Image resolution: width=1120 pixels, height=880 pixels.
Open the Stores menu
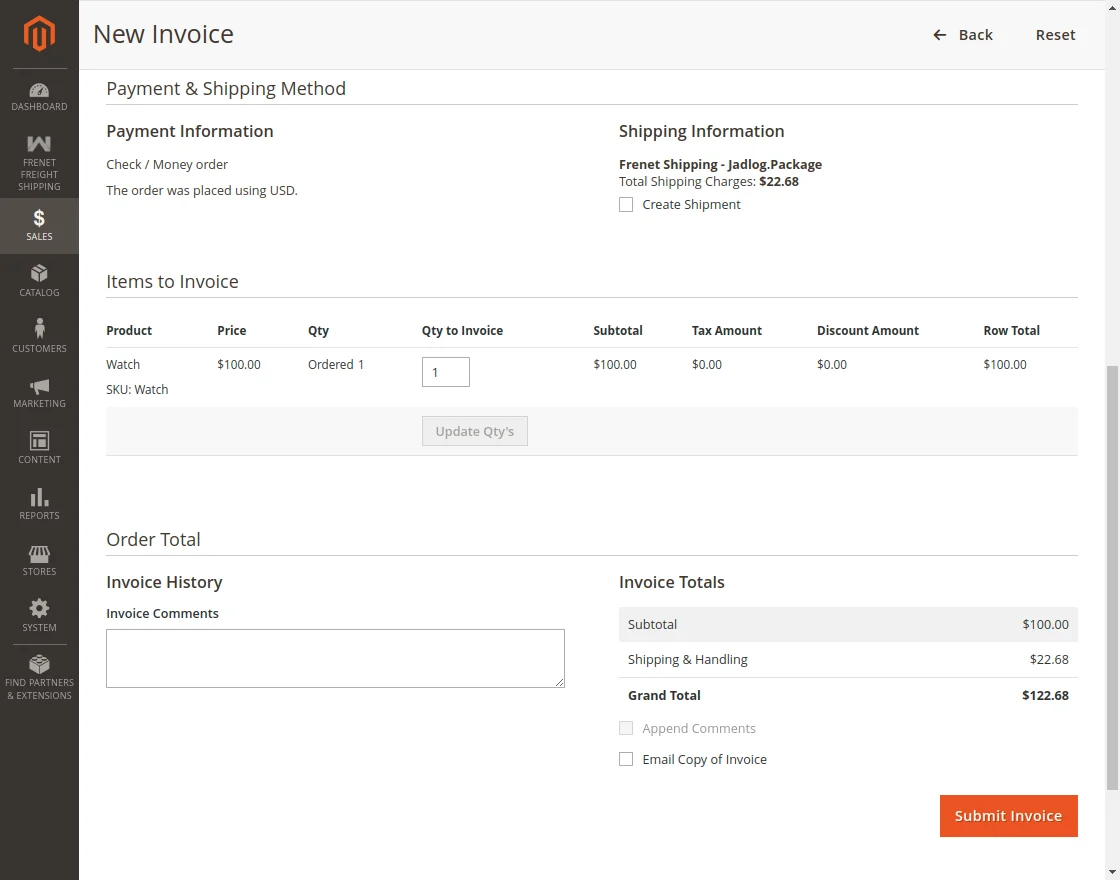click(x=39, y=561)
